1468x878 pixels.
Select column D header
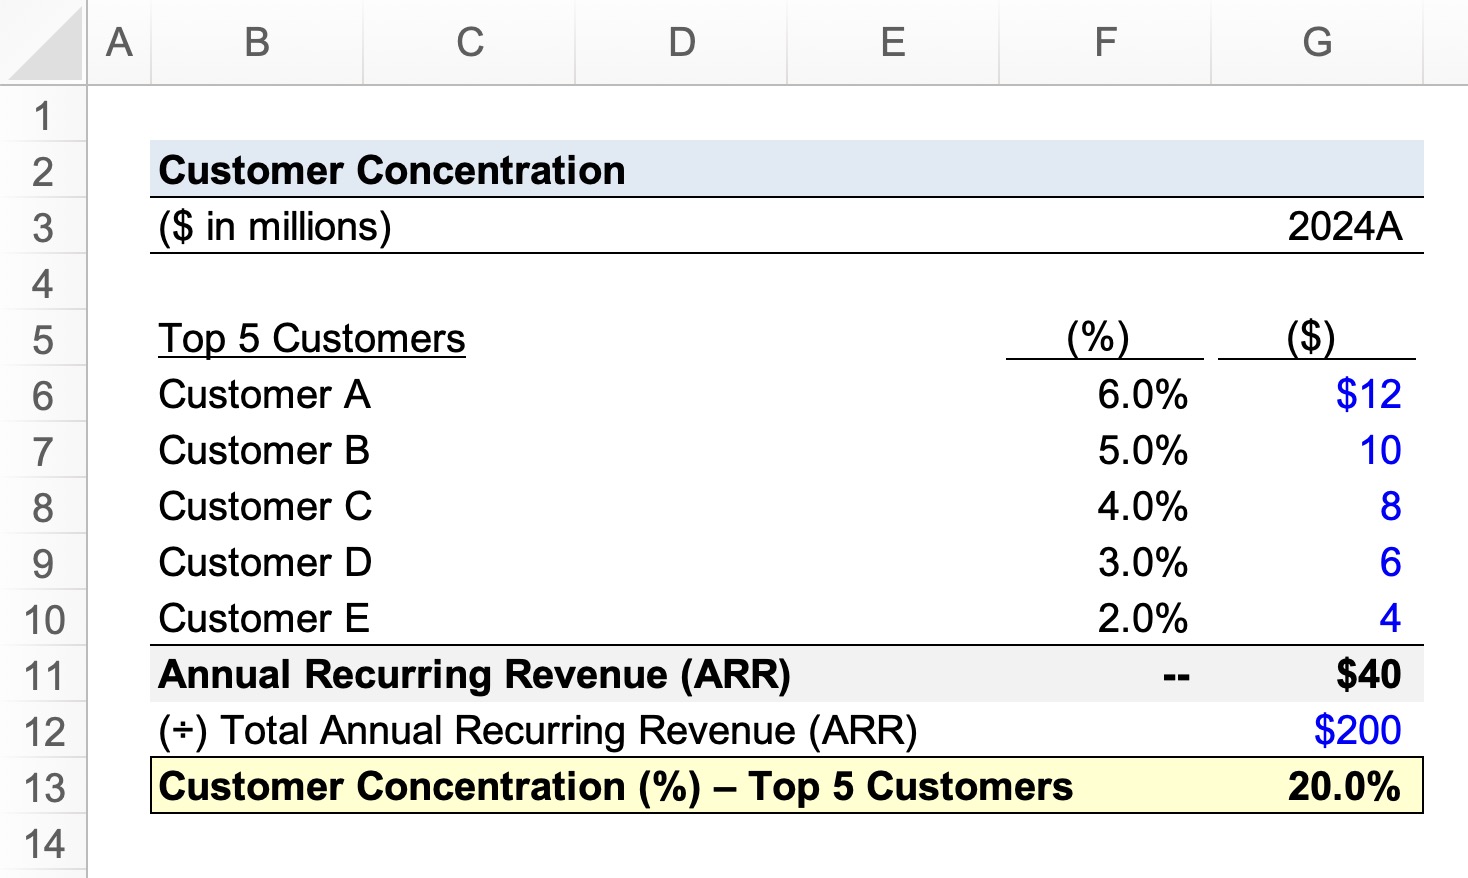point(681,42)
